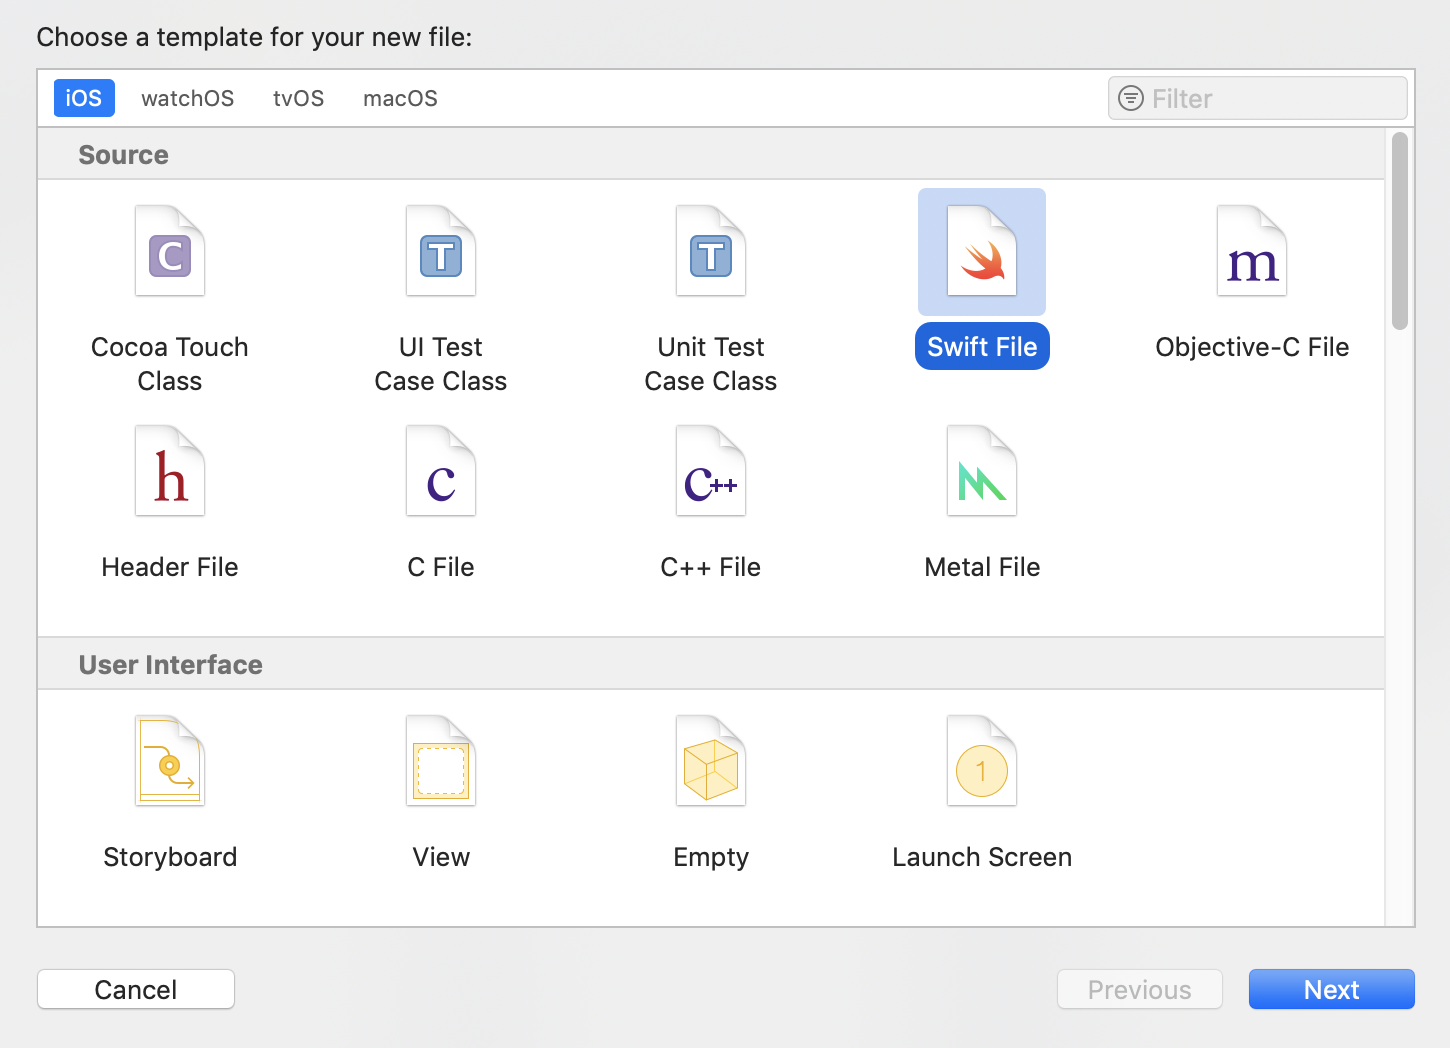Screen dimensions: 1450x1048
Task: Choose the Storyboard template icon
Action: 170,761
